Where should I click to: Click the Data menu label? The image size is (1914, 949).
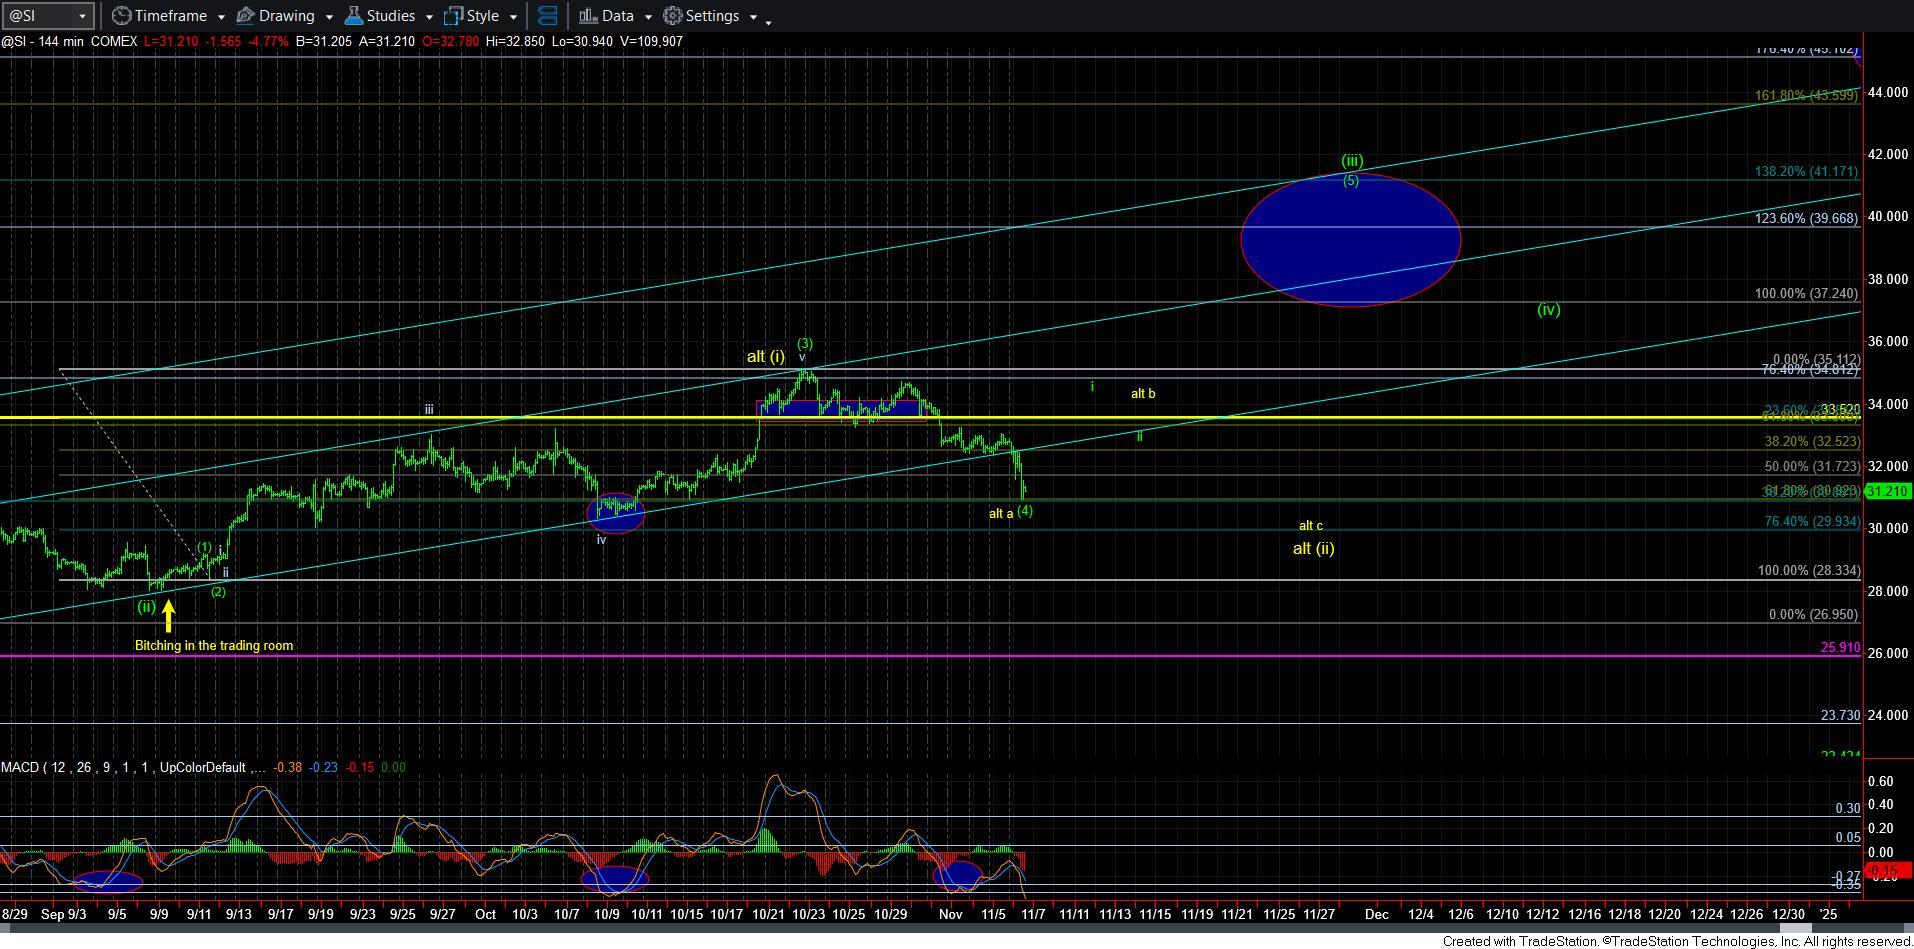click(x=617, y=16)
